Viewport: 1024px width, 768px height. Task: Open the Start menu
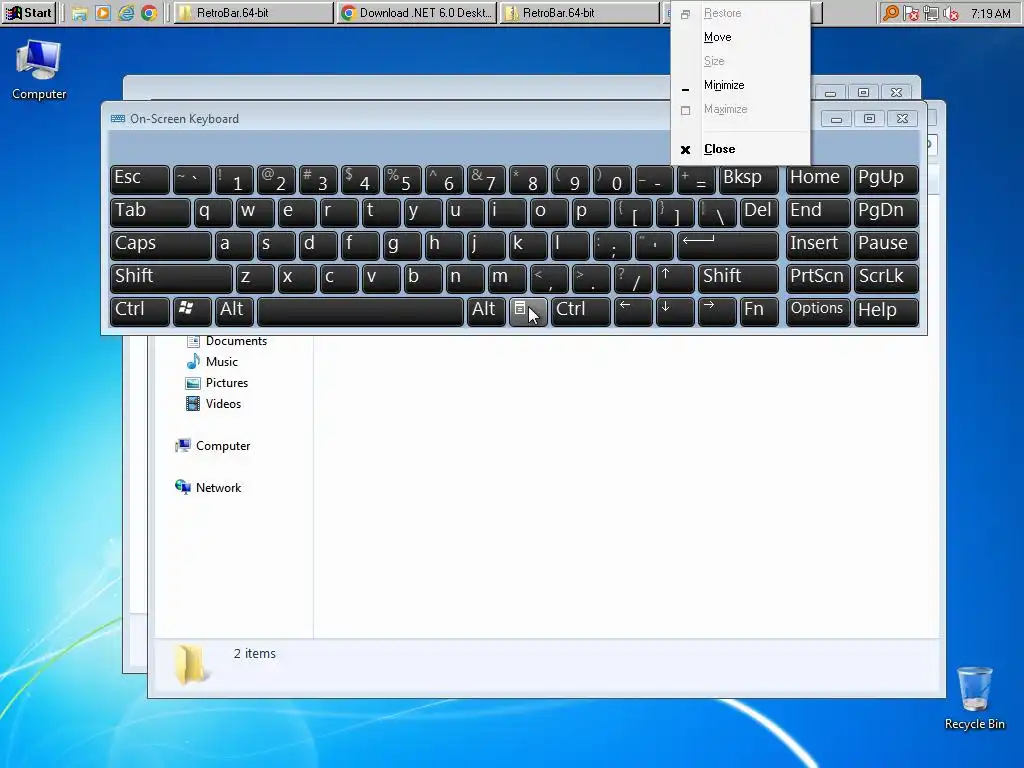[29, 13]
